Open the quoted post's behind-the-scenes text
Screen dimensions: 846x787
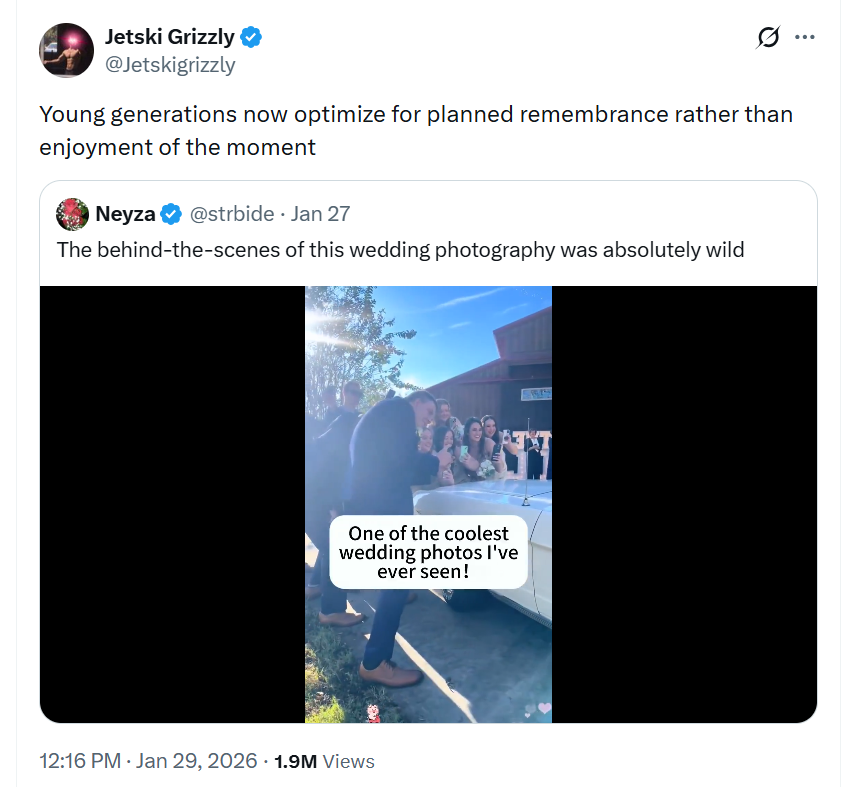400,249
